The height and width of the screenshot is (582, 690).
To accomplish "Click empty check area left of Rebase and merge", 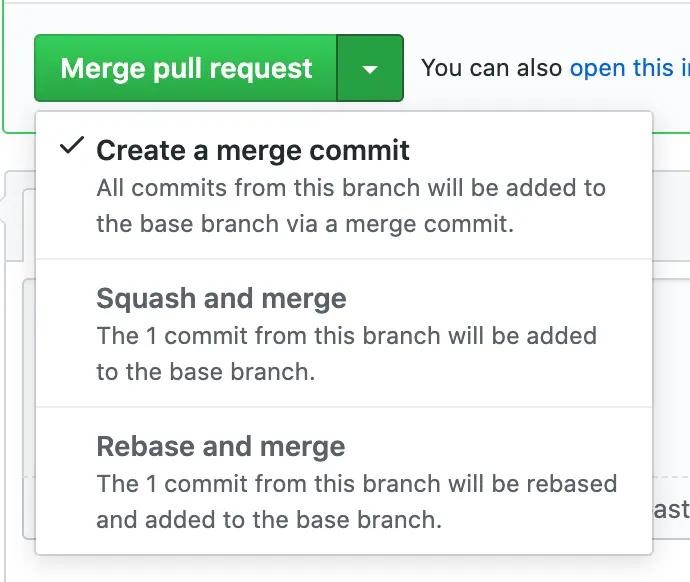I will click(x=70, y=446).
